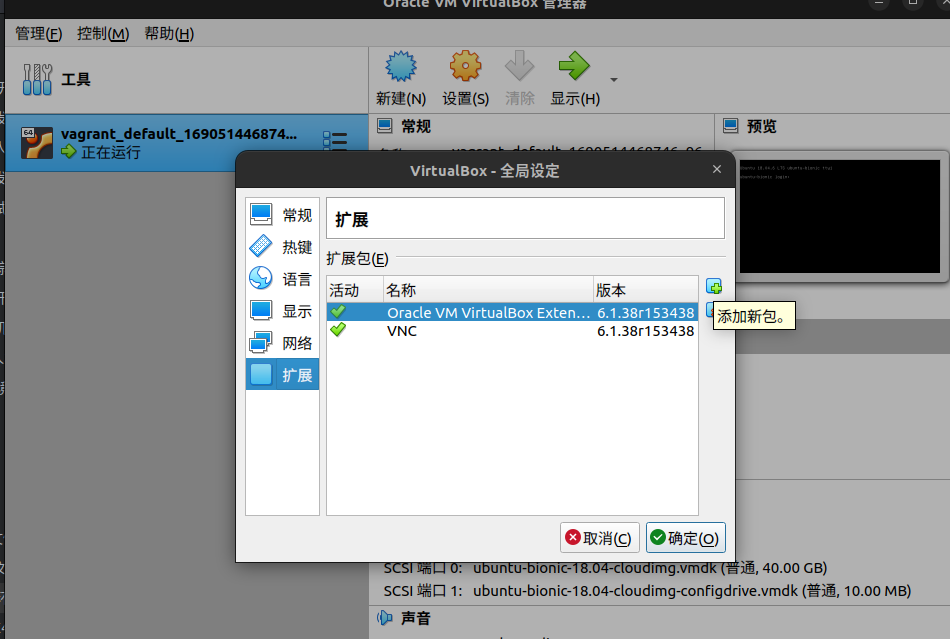Image resolution: width=950 pixels, height=639 pixels.
Task: Click the Audio (声音) section header
Action: click(x=416, y=618)
